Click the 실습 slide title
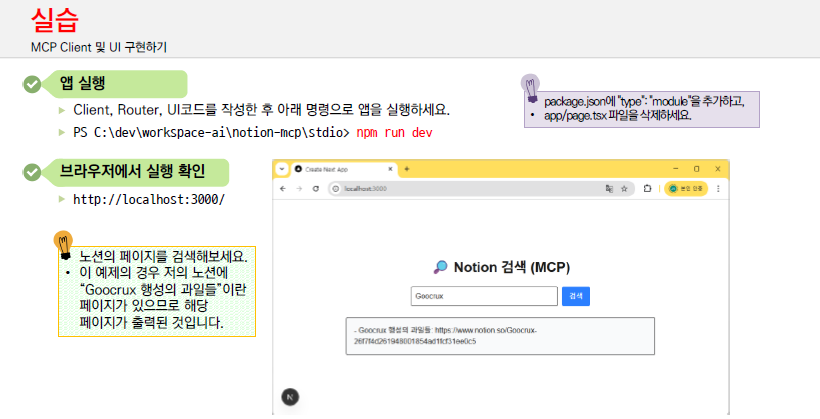This screenshot has height=419, width=820. pos(55,20)
